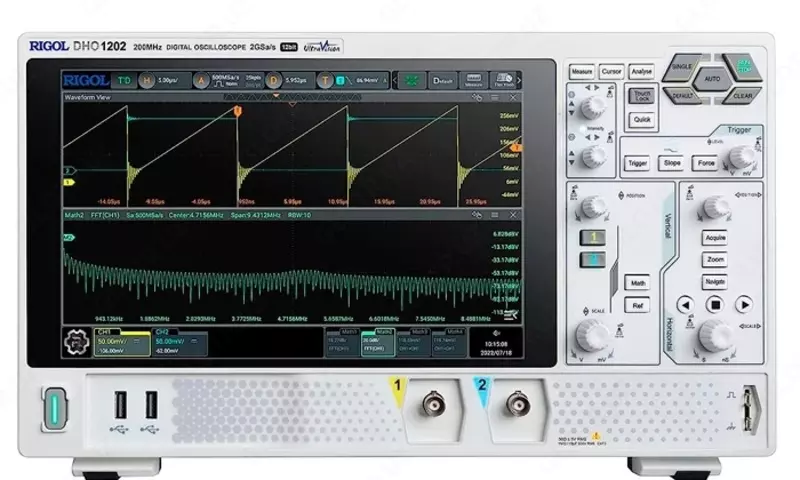Tap the Flex Knob icon on screen
Viewport: 800px width, 480px height.
point(504,81)
